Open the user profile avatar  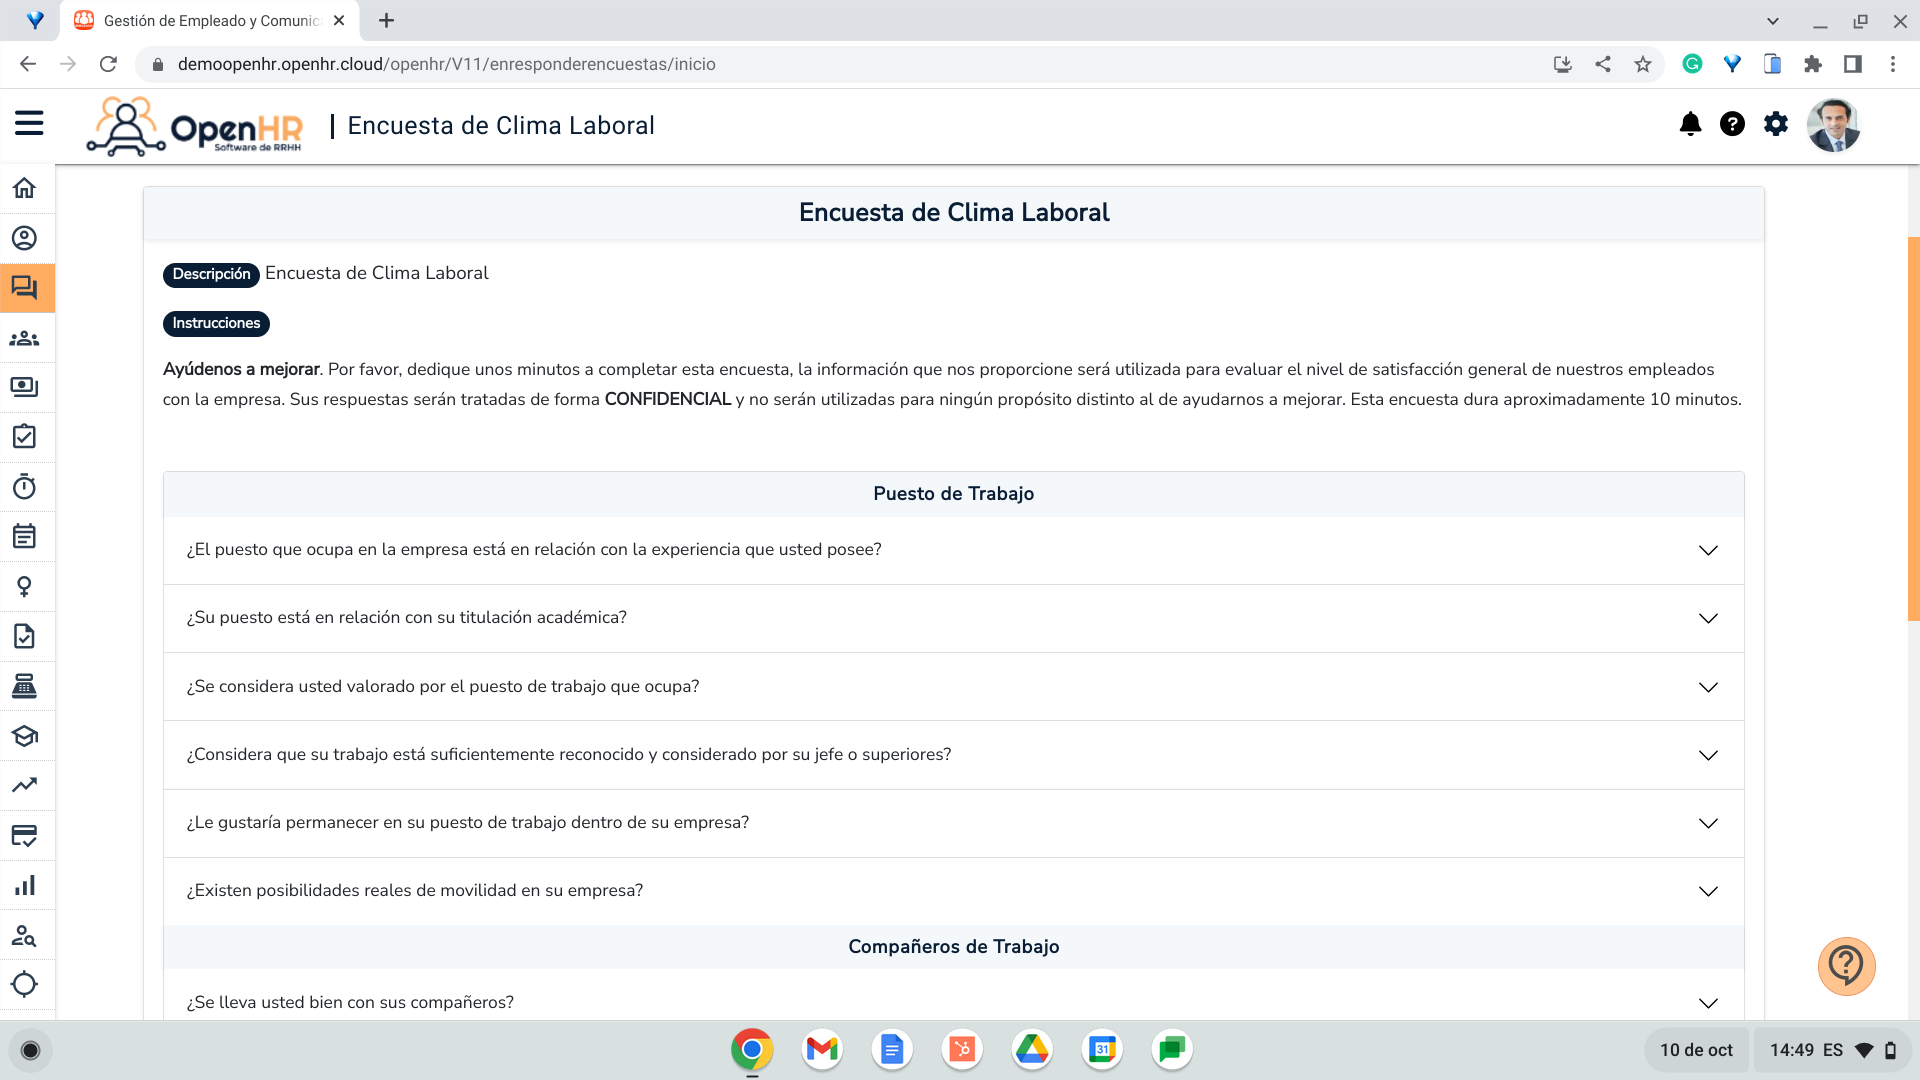tap(1833, 125)
